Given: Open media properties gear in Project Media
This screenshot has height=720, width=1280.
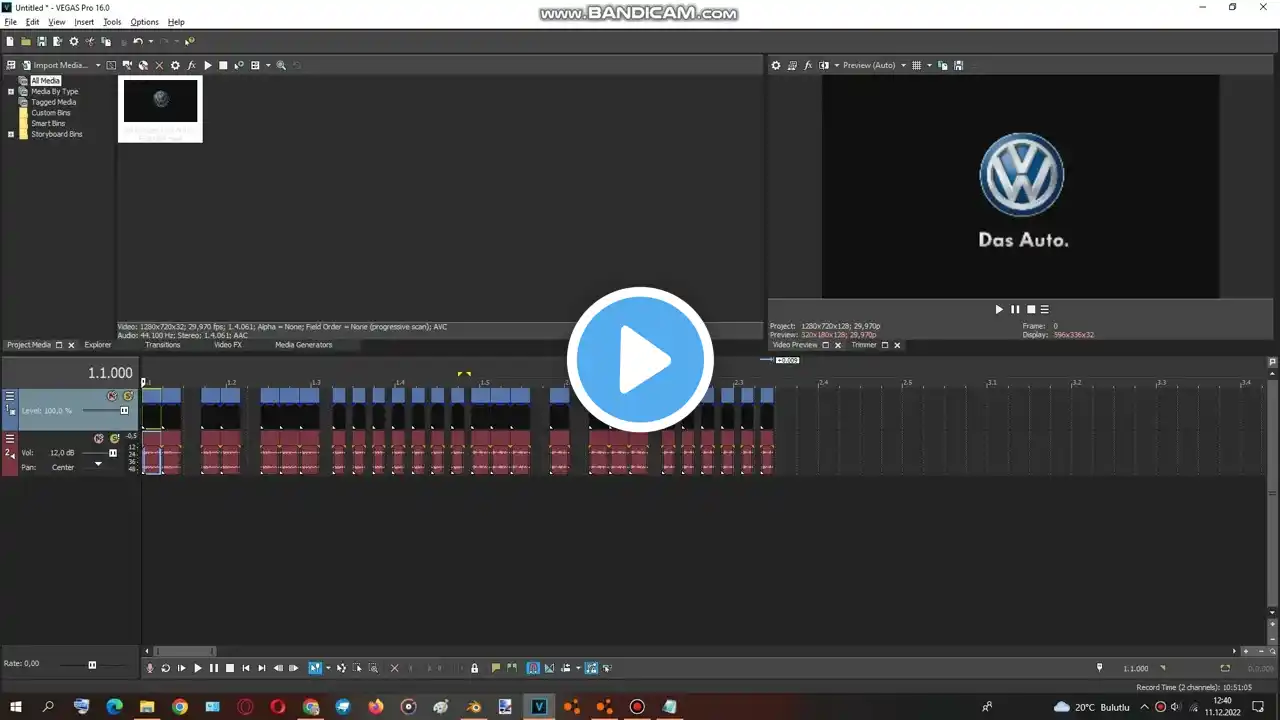Looking at the screenshot, I should 175,65.
